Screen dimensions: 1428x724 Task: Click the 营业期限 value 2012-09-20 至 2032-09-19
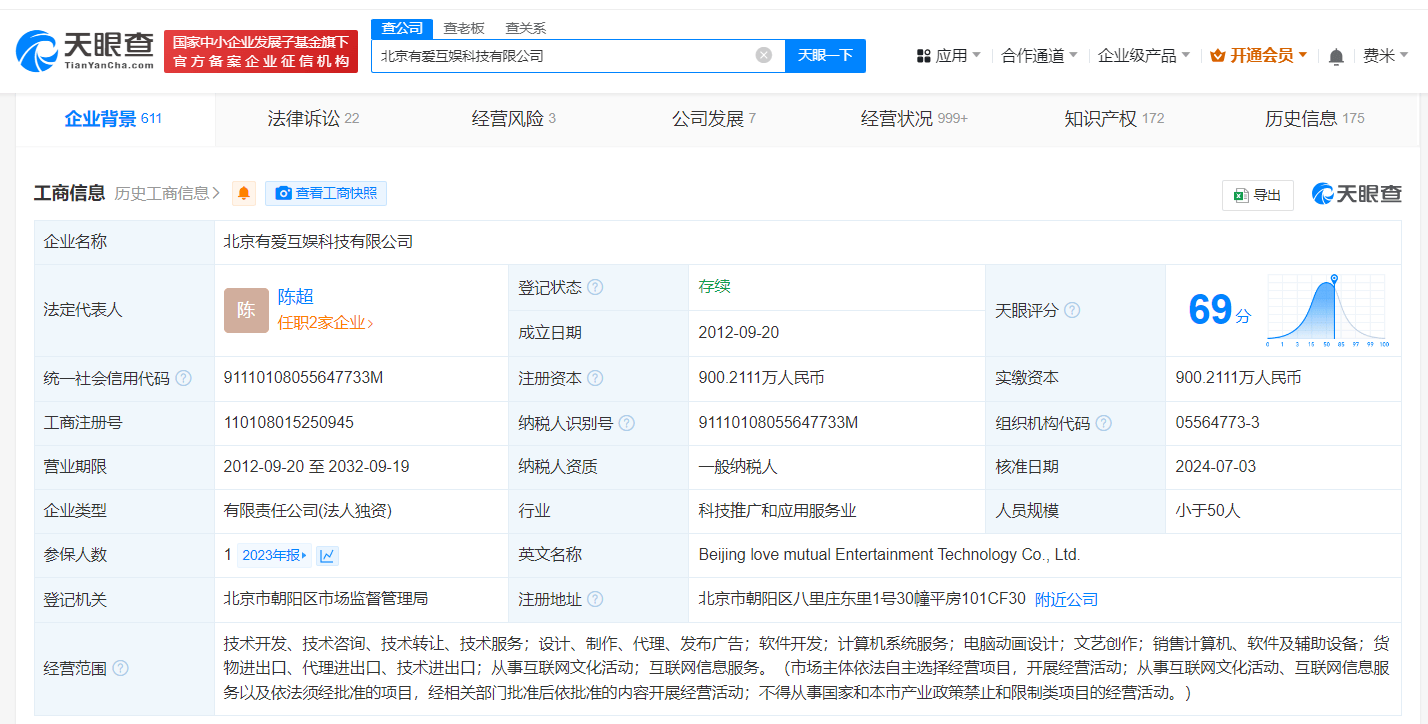[317, 467]
